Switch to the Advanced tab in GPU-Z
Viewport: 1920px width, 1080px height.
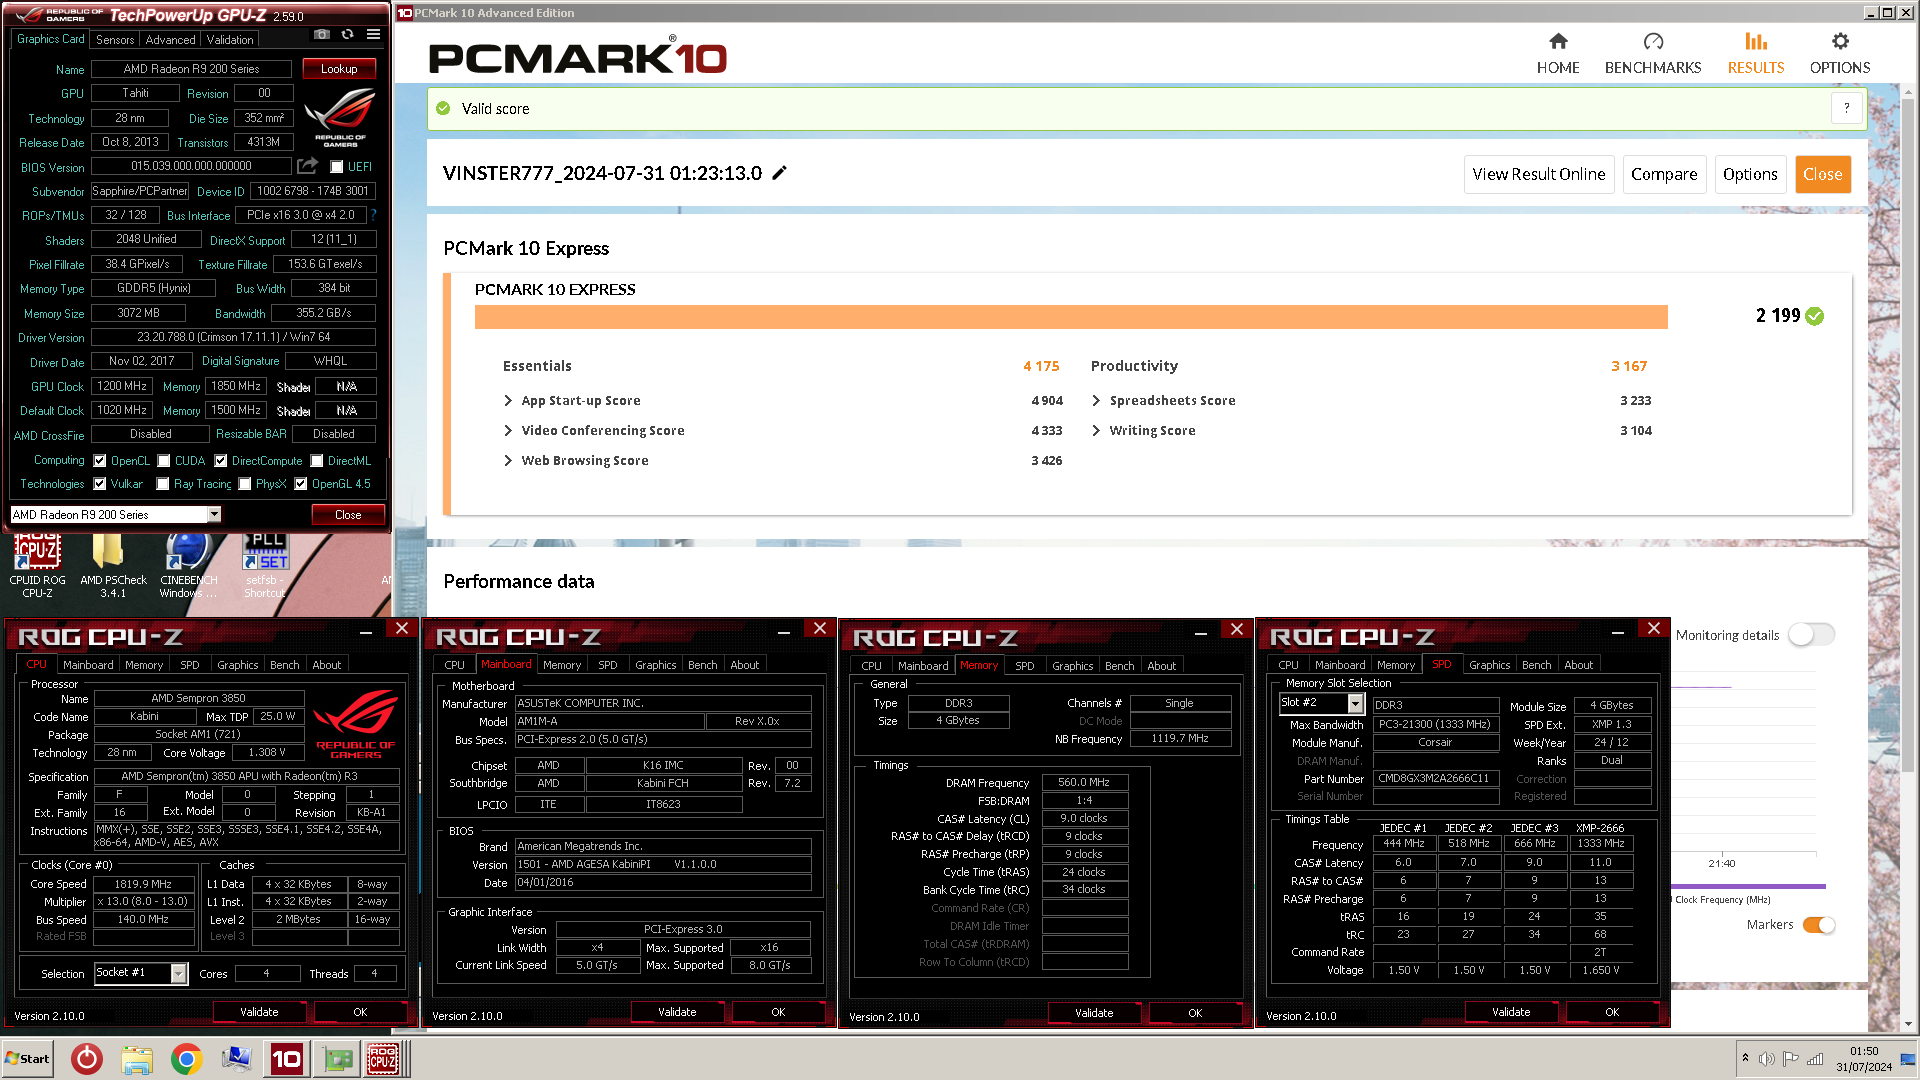click(170, 40)
